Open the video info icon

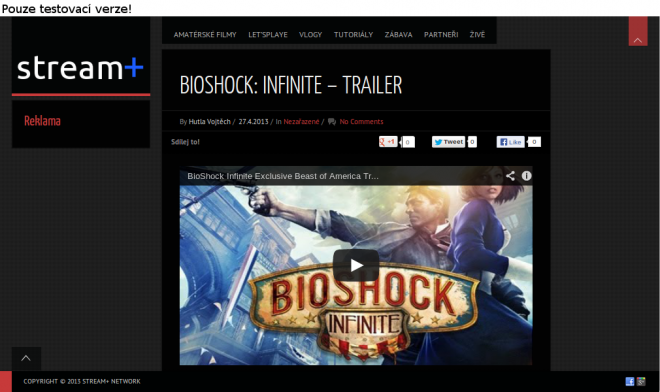coord(527,176)
